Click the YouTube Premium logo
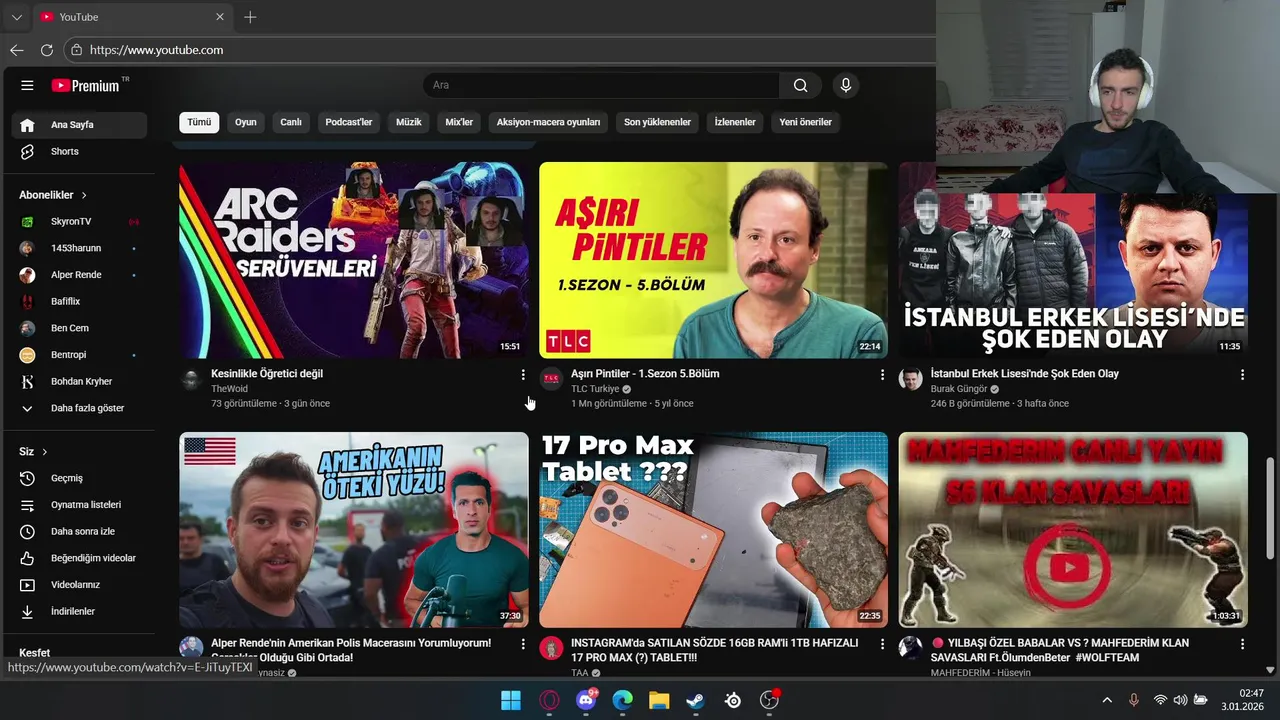 tap(86, 86)
